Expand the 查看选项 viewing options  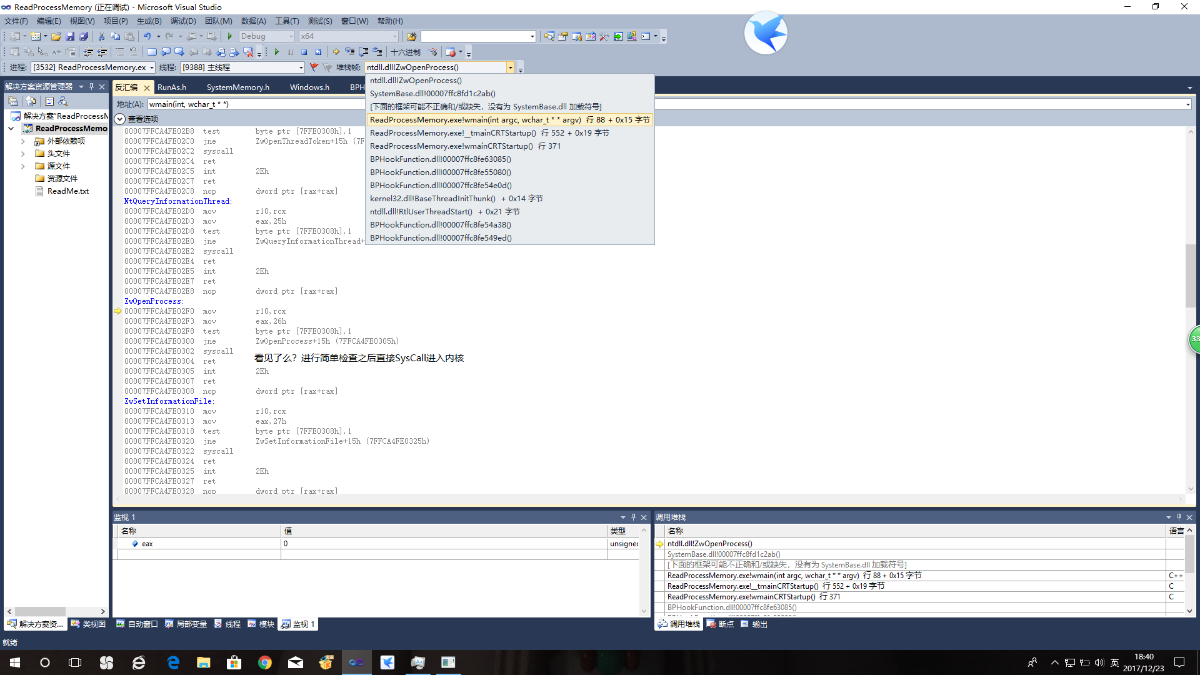pyautogui.click(x=120, y=119)
